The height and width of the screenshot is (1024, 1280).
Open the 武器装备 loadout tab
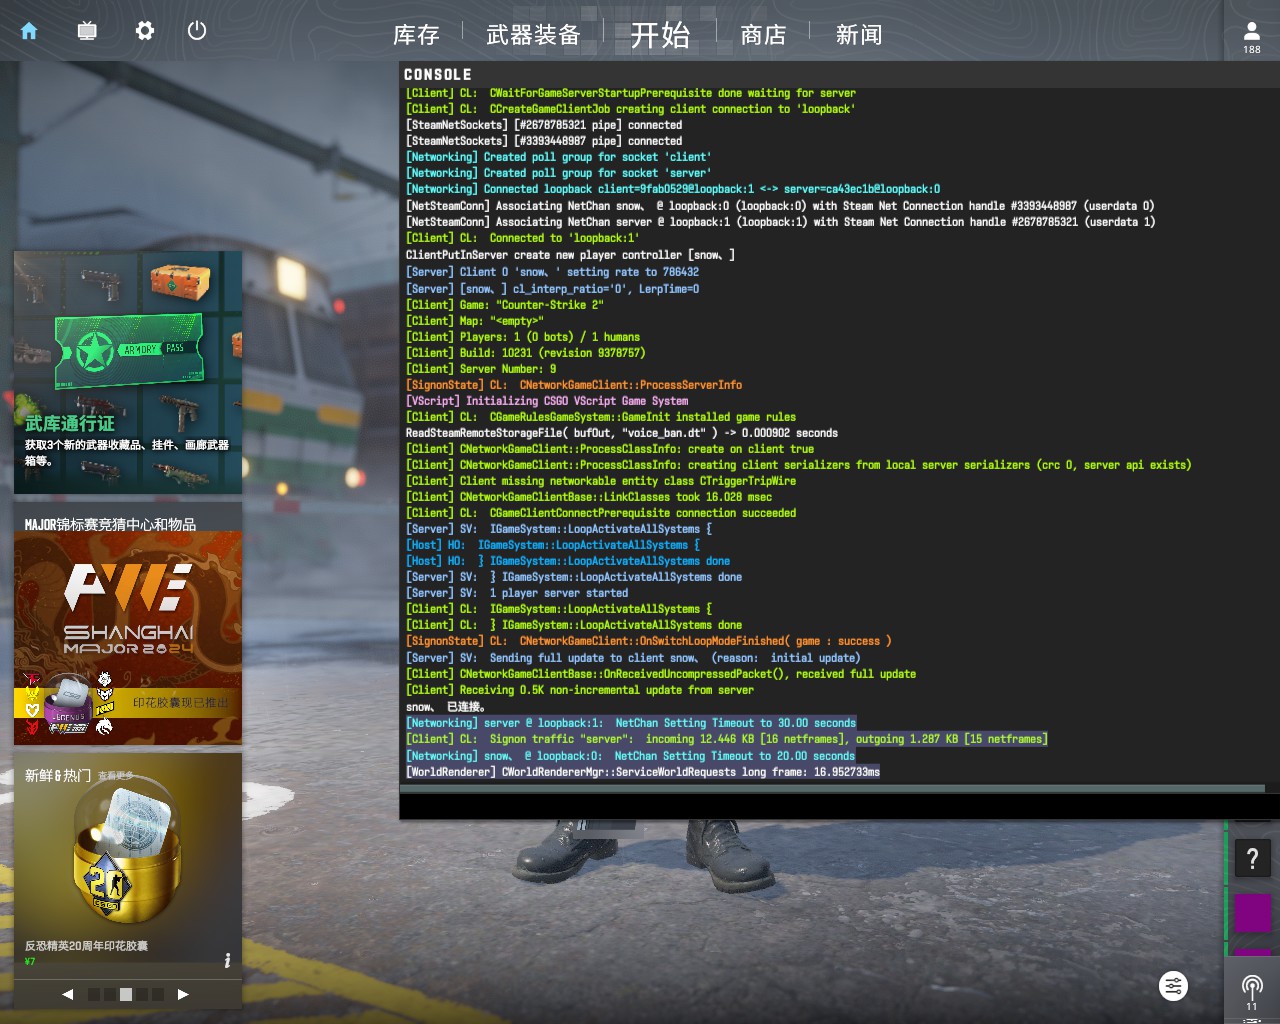point(533,35)
